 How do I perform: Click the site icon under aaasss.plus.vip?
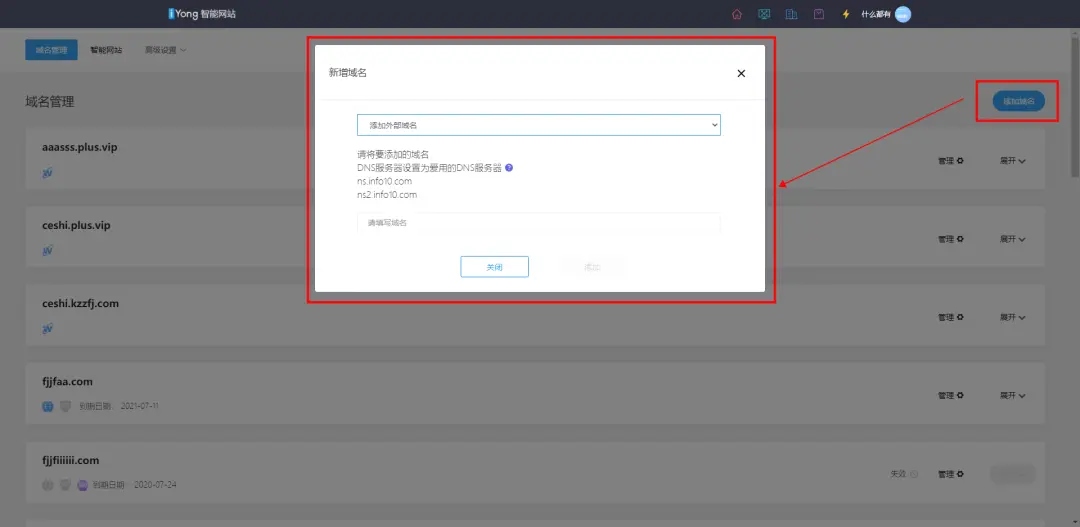click(48, 173)
